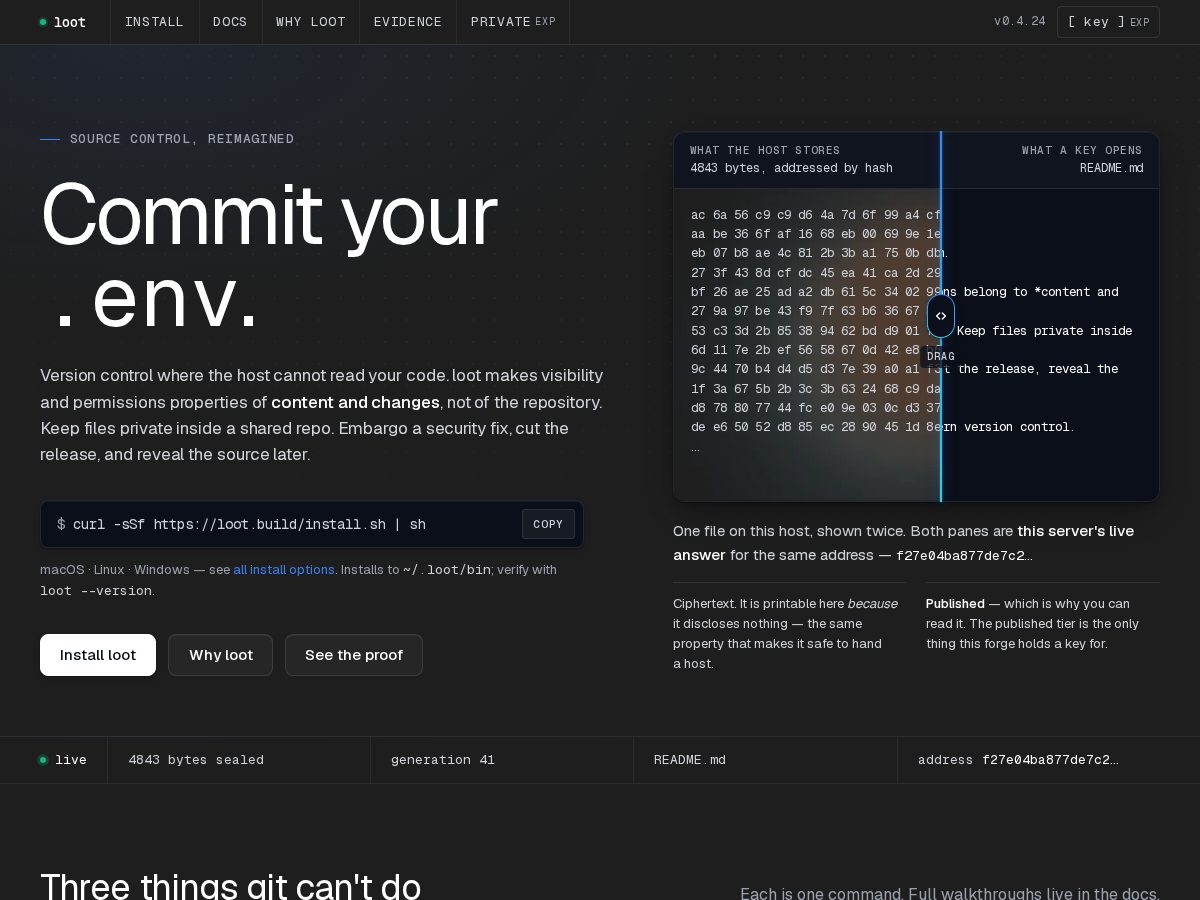Image resolution: width=1200 pixels, height=900 pixels.
Task: Click the hash 'f27e04ba877de7c2…' under the panel
Action: coord(964,556)
